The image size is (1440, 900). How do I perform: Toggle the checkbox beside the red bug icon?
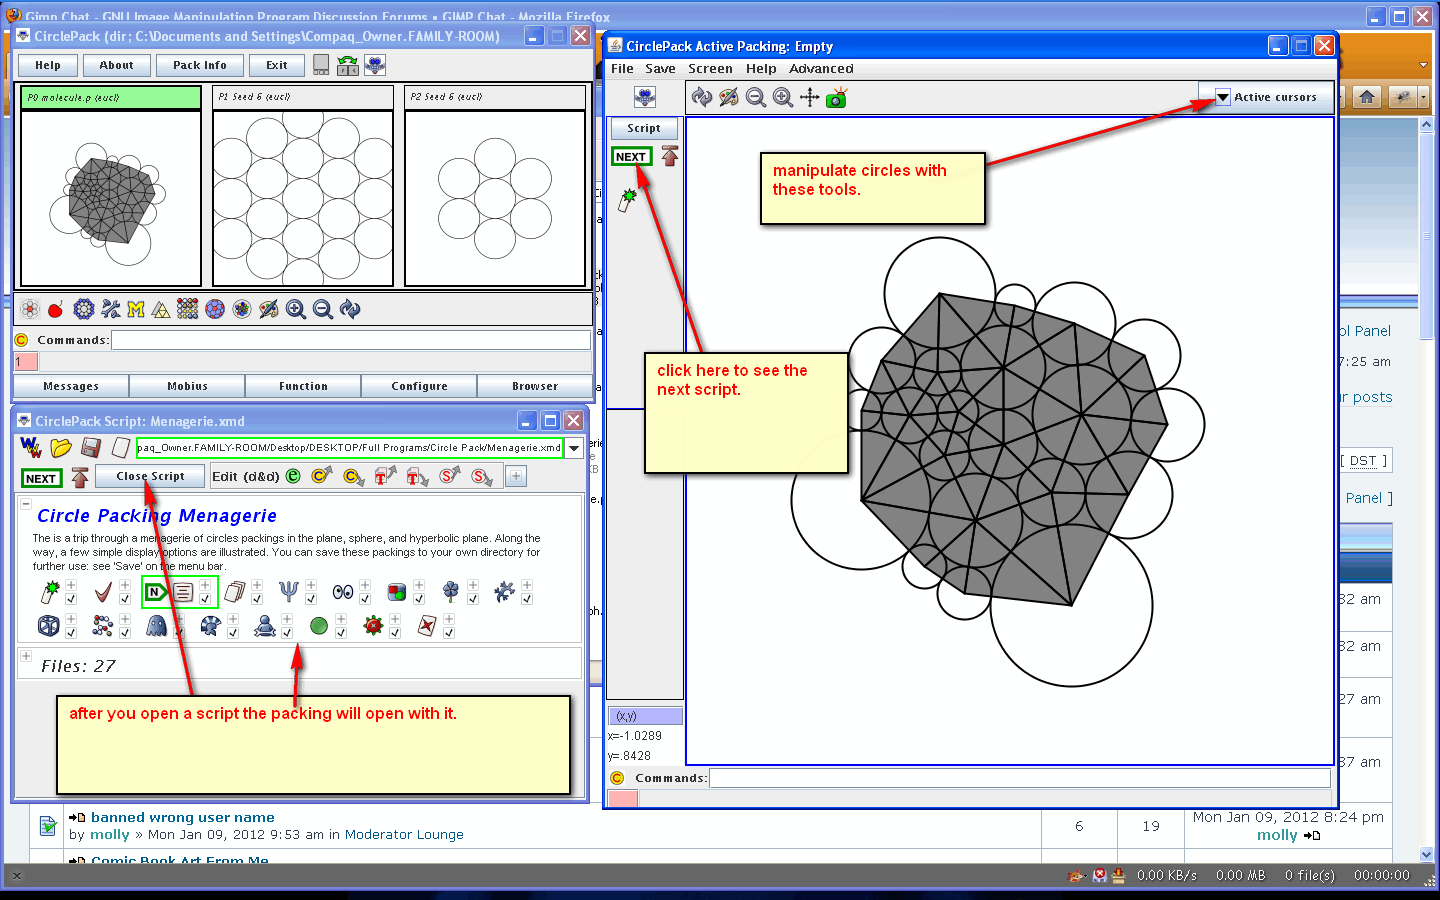pos(395,633)
